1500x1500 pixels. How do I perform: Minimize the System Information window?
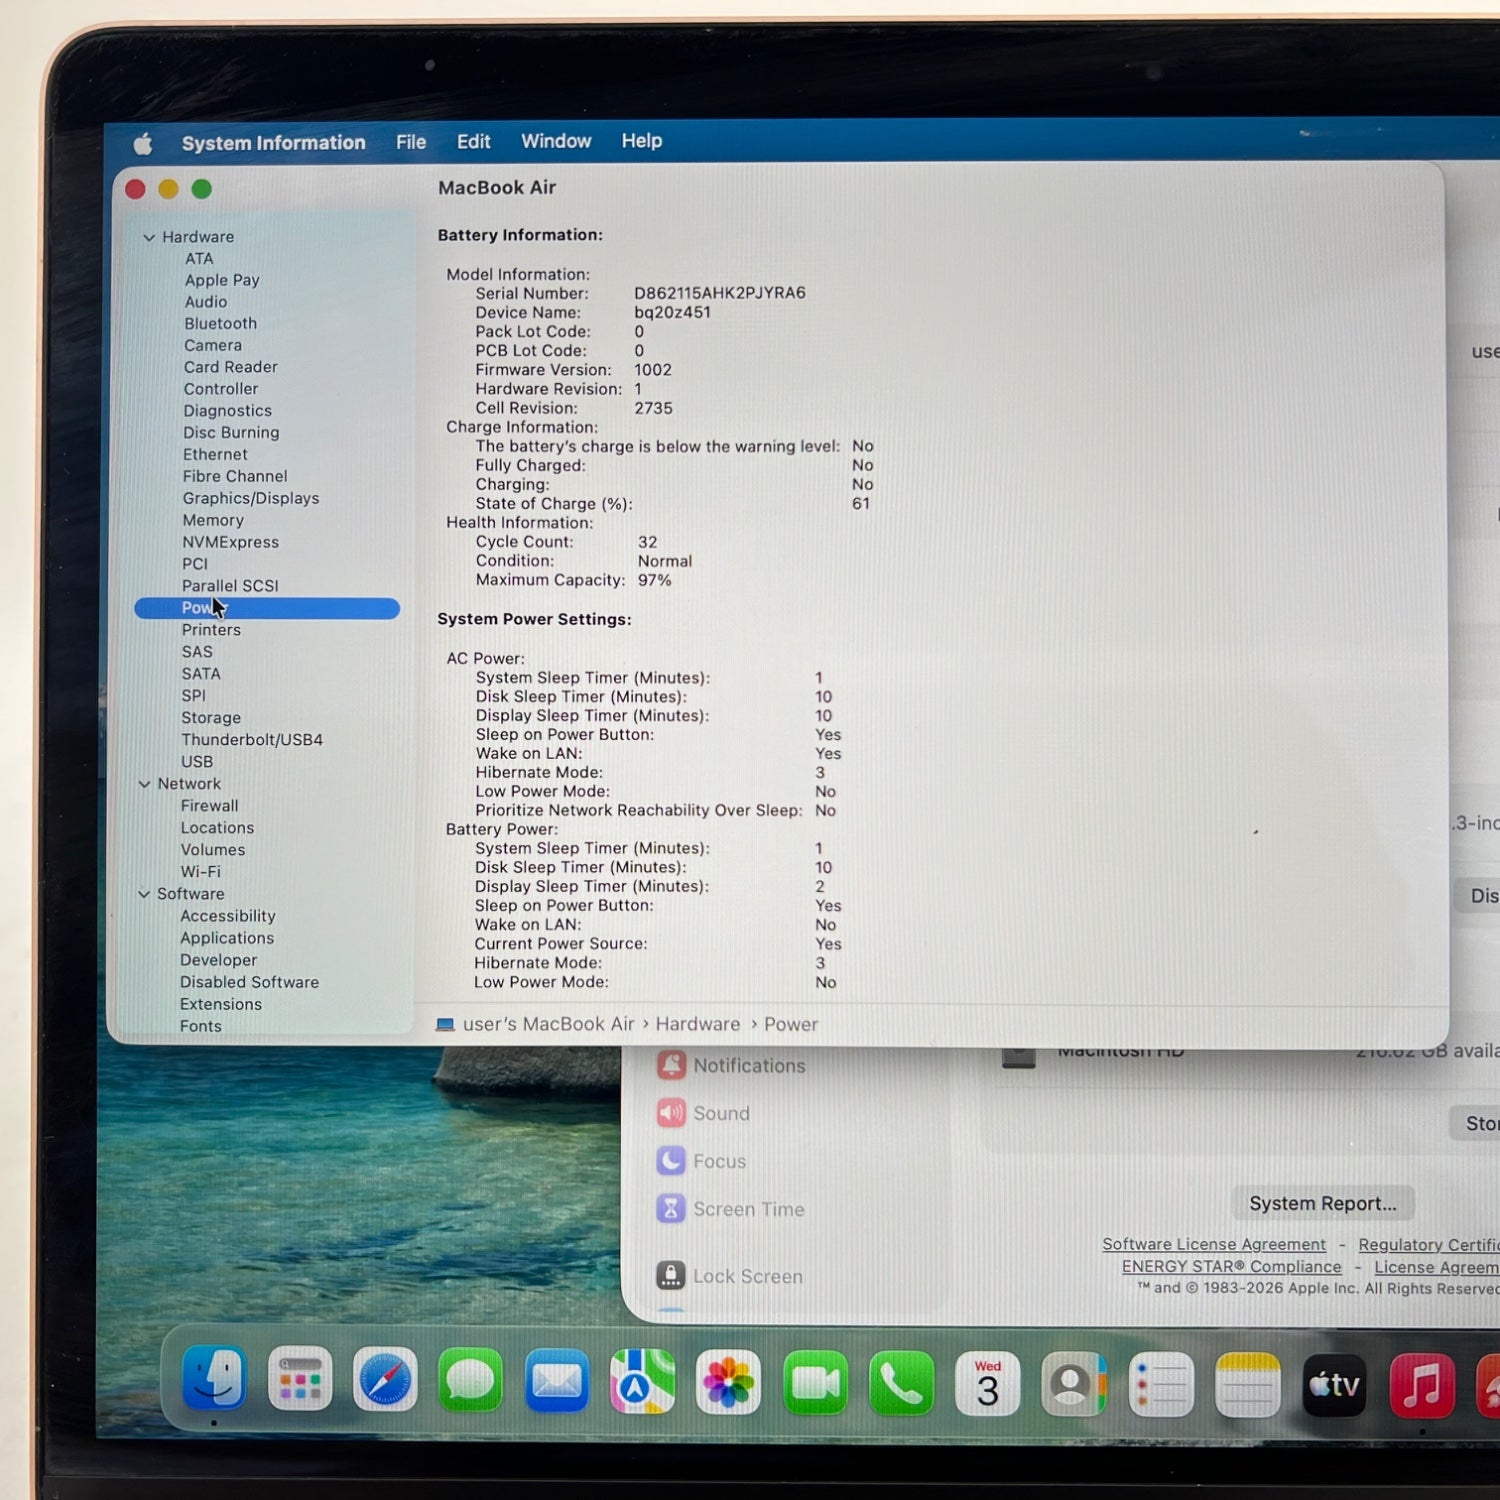[169, 189]
